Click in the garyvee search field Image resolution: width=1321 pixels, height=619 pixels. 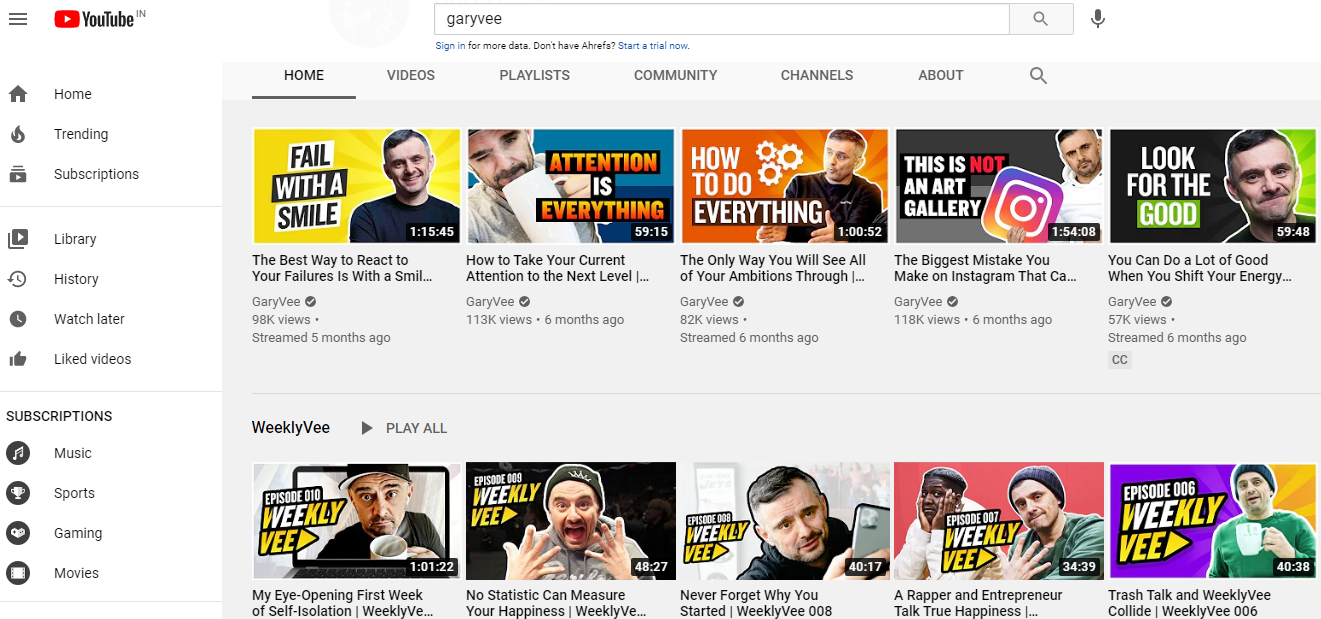click(x=722, y=19)
